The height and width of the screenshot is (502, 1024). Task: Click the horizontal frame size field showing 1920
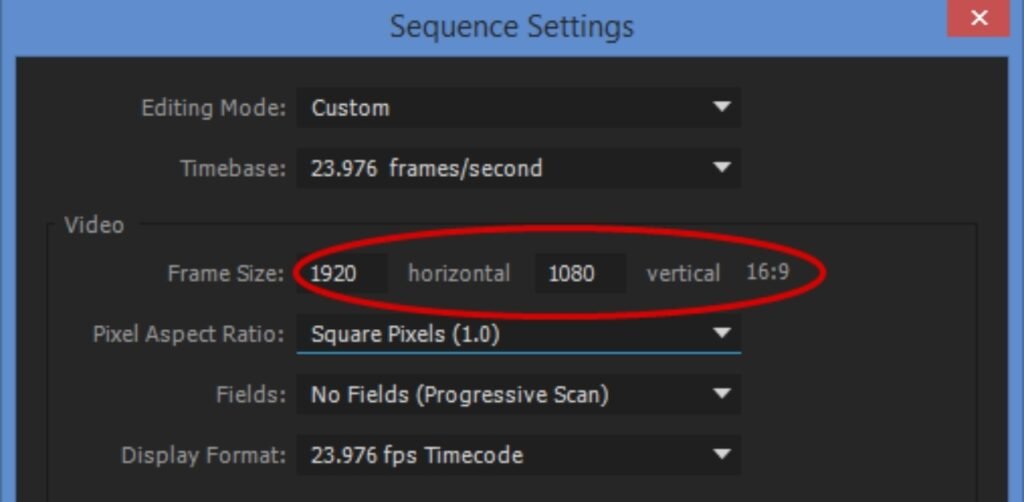pyautogui.click(x=342, y=274)
